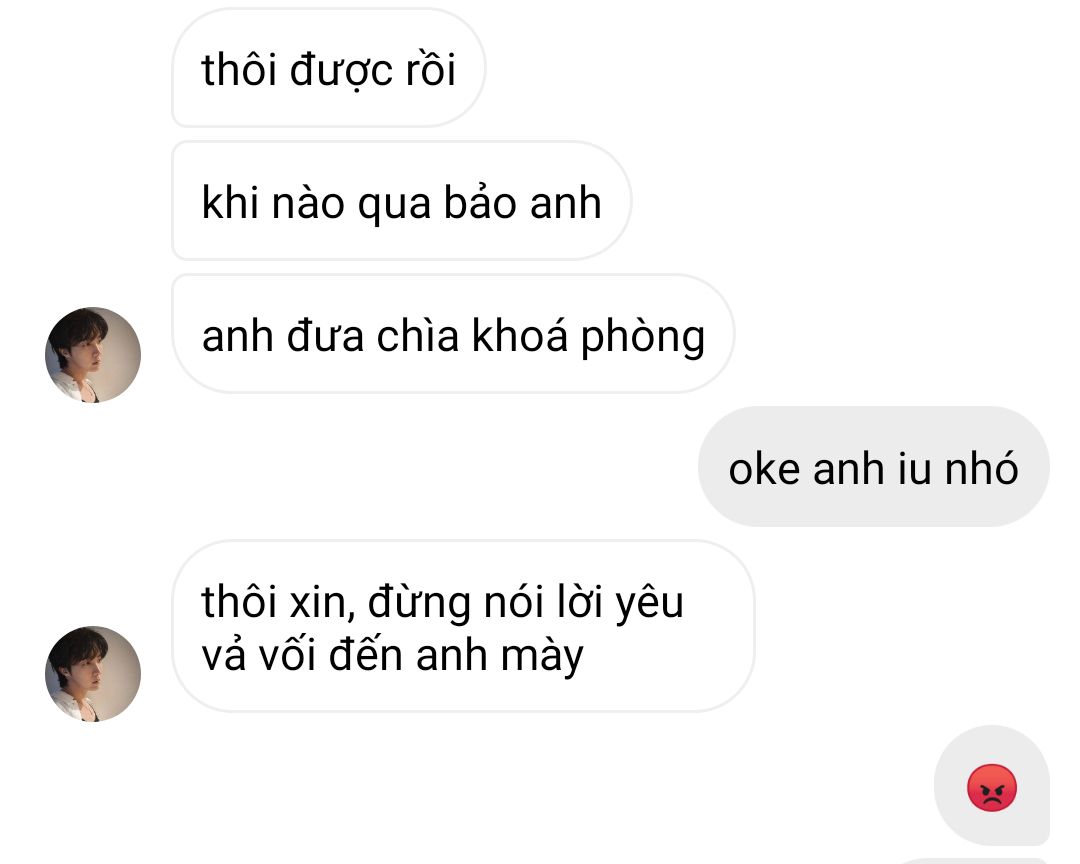Tap the profile photo next to "thôi xin" message
The height and width of the screenshot is (864, 1080).
point(93,674)
